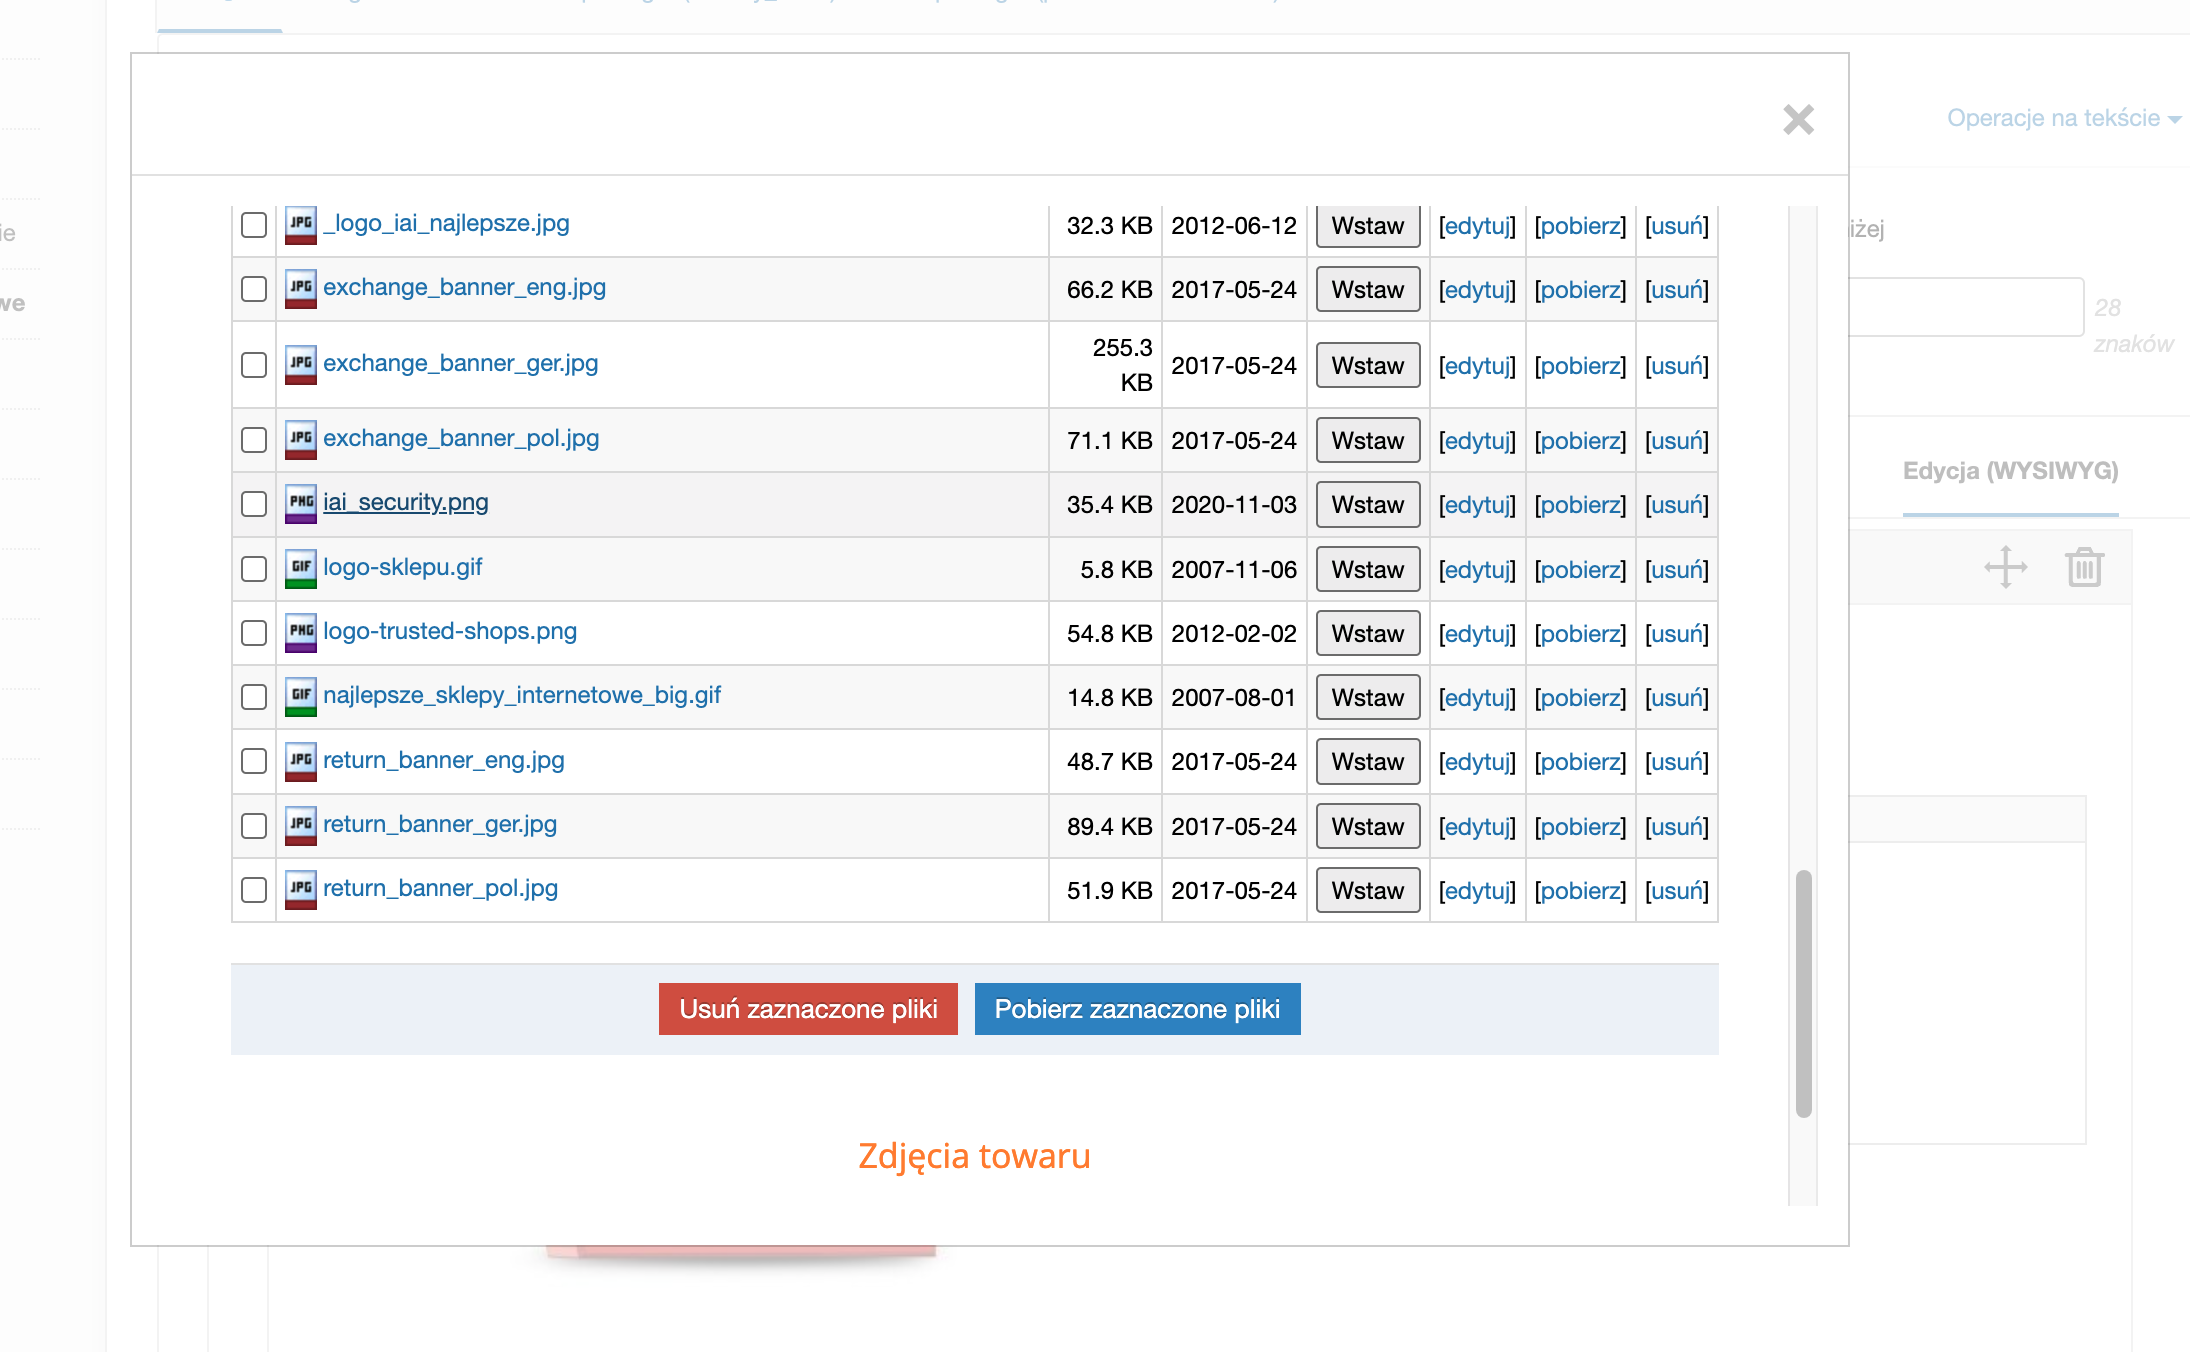Viewport: 2190px width, 1352px height.
Task: Click the 2020-11-03 date cell
Action: [1233, 505]
